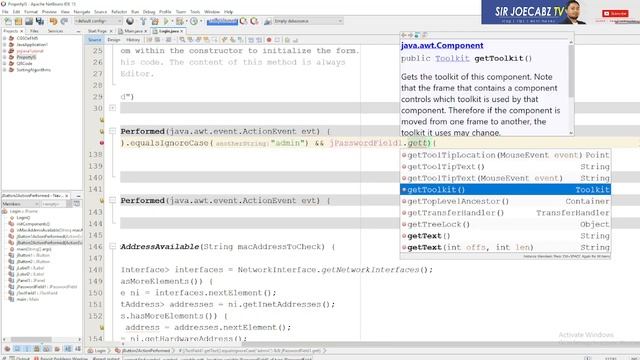Switch editor to Design view
This screenshot has height=360, width=640.
[113, 40]
